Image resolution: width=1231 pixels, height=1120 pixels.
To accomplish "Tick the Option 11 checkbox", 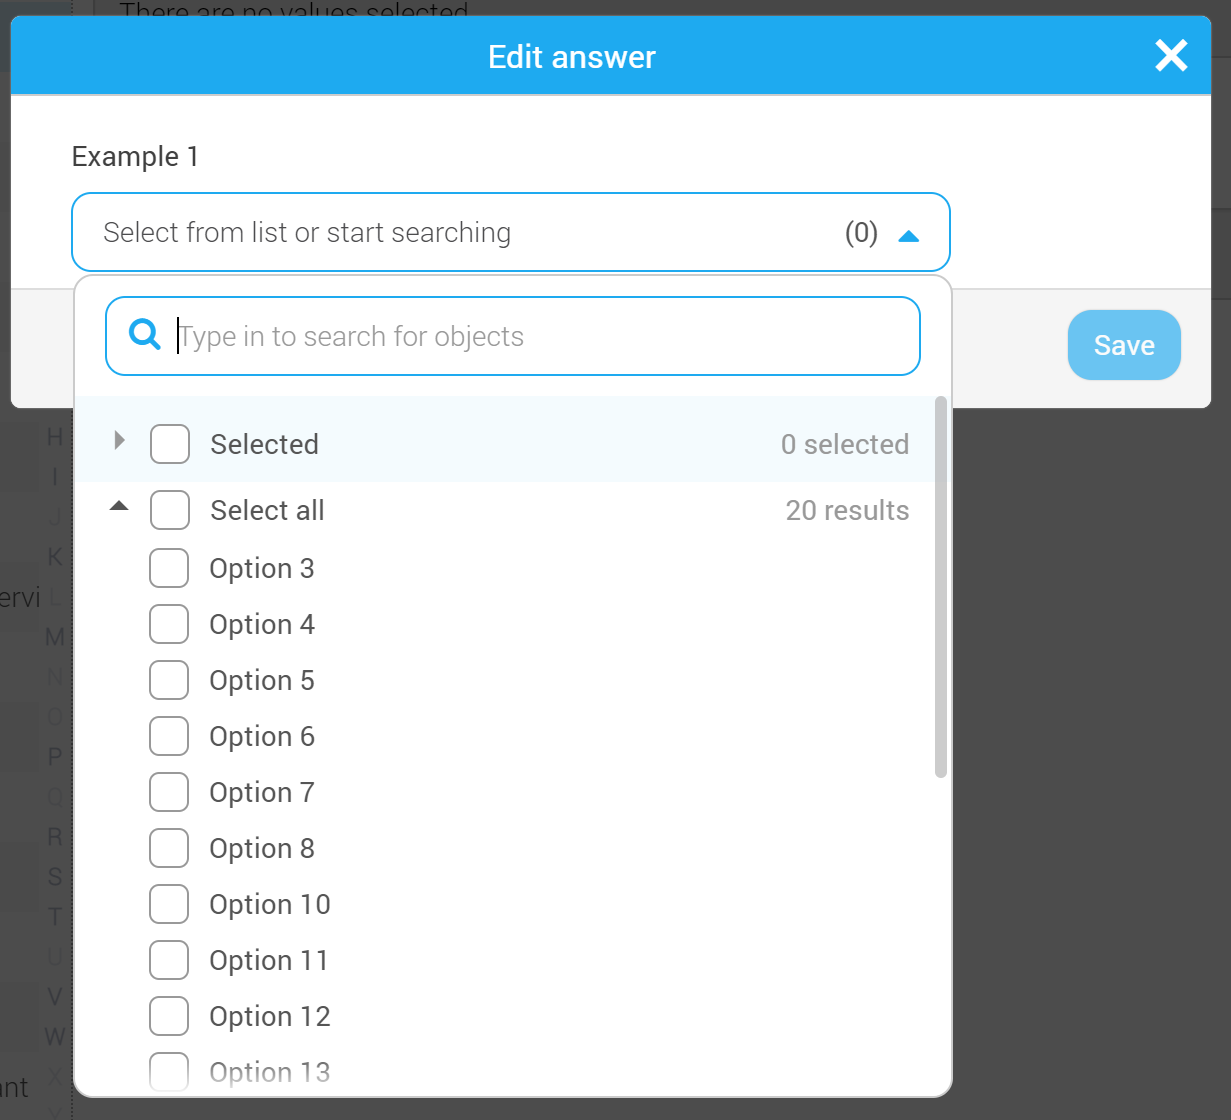I will point(169,960).
